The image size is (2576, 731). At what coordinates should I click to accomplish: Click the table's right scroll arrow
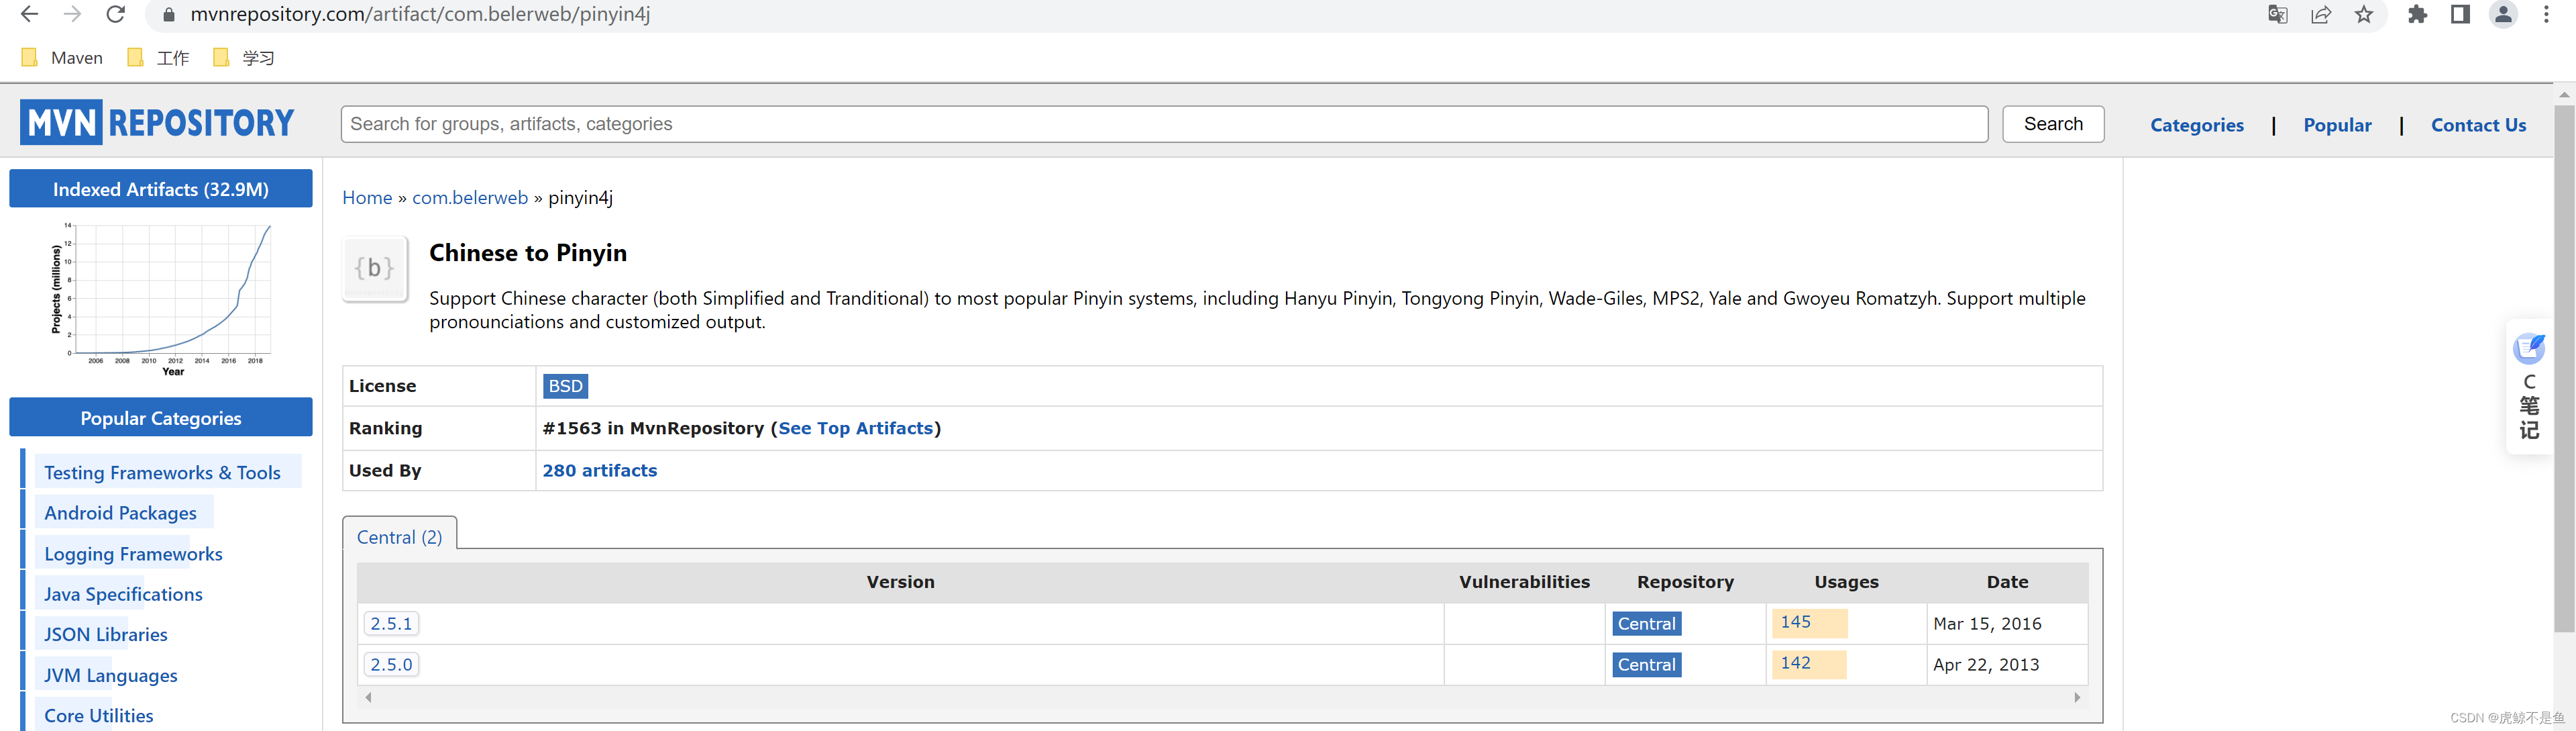[x=2077, y=698]
